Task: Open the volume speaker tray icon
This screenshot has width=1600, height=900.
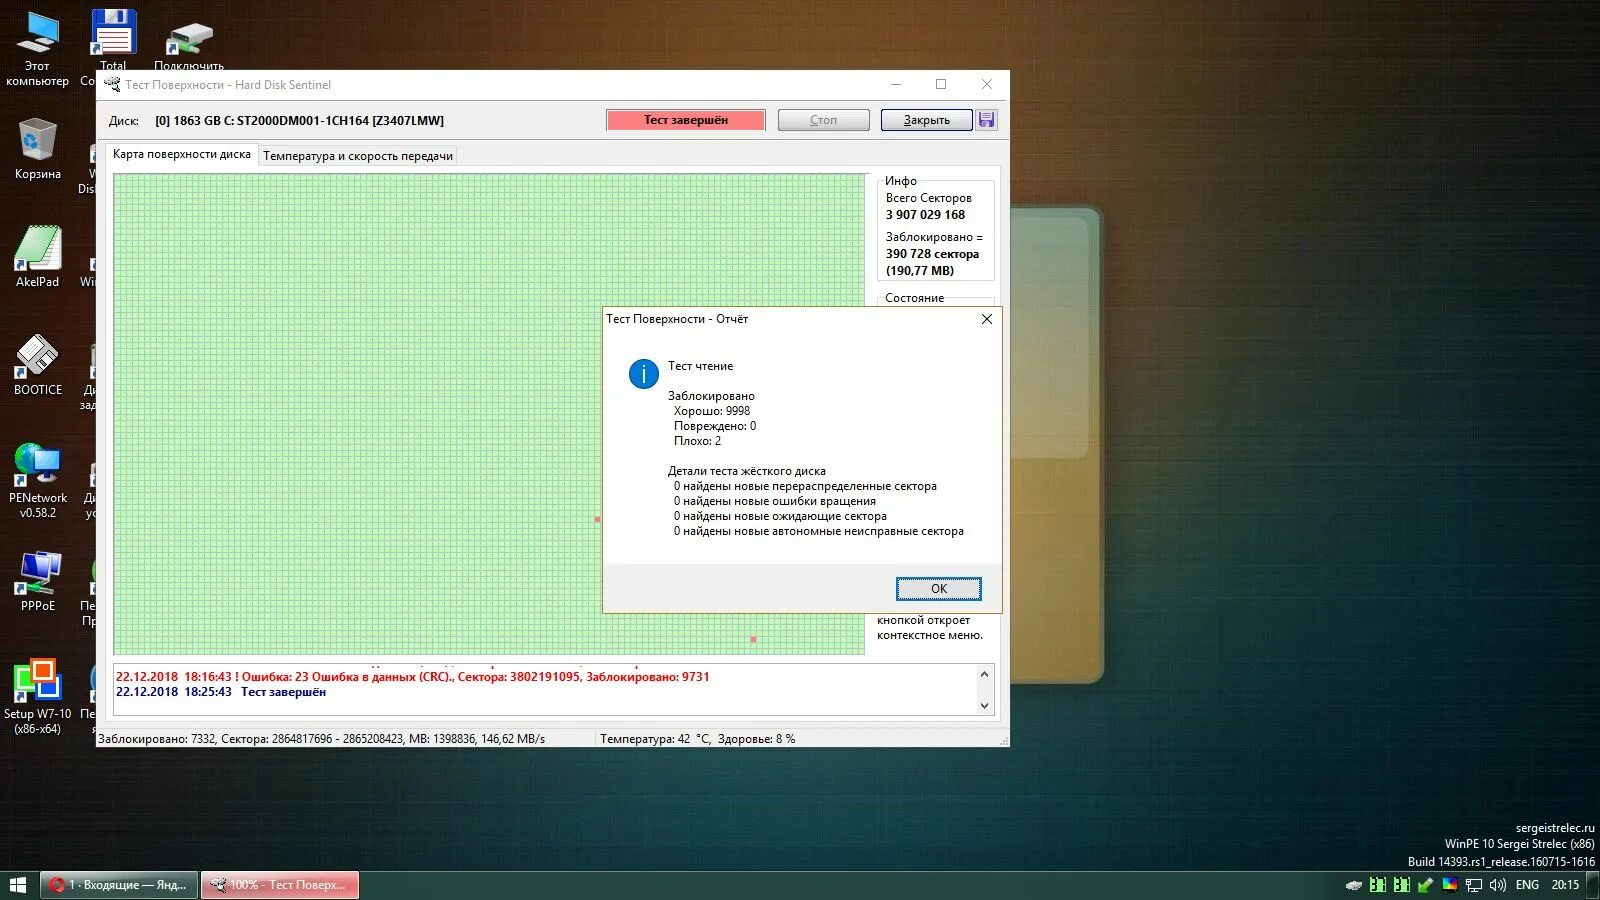Action: 1498,885
